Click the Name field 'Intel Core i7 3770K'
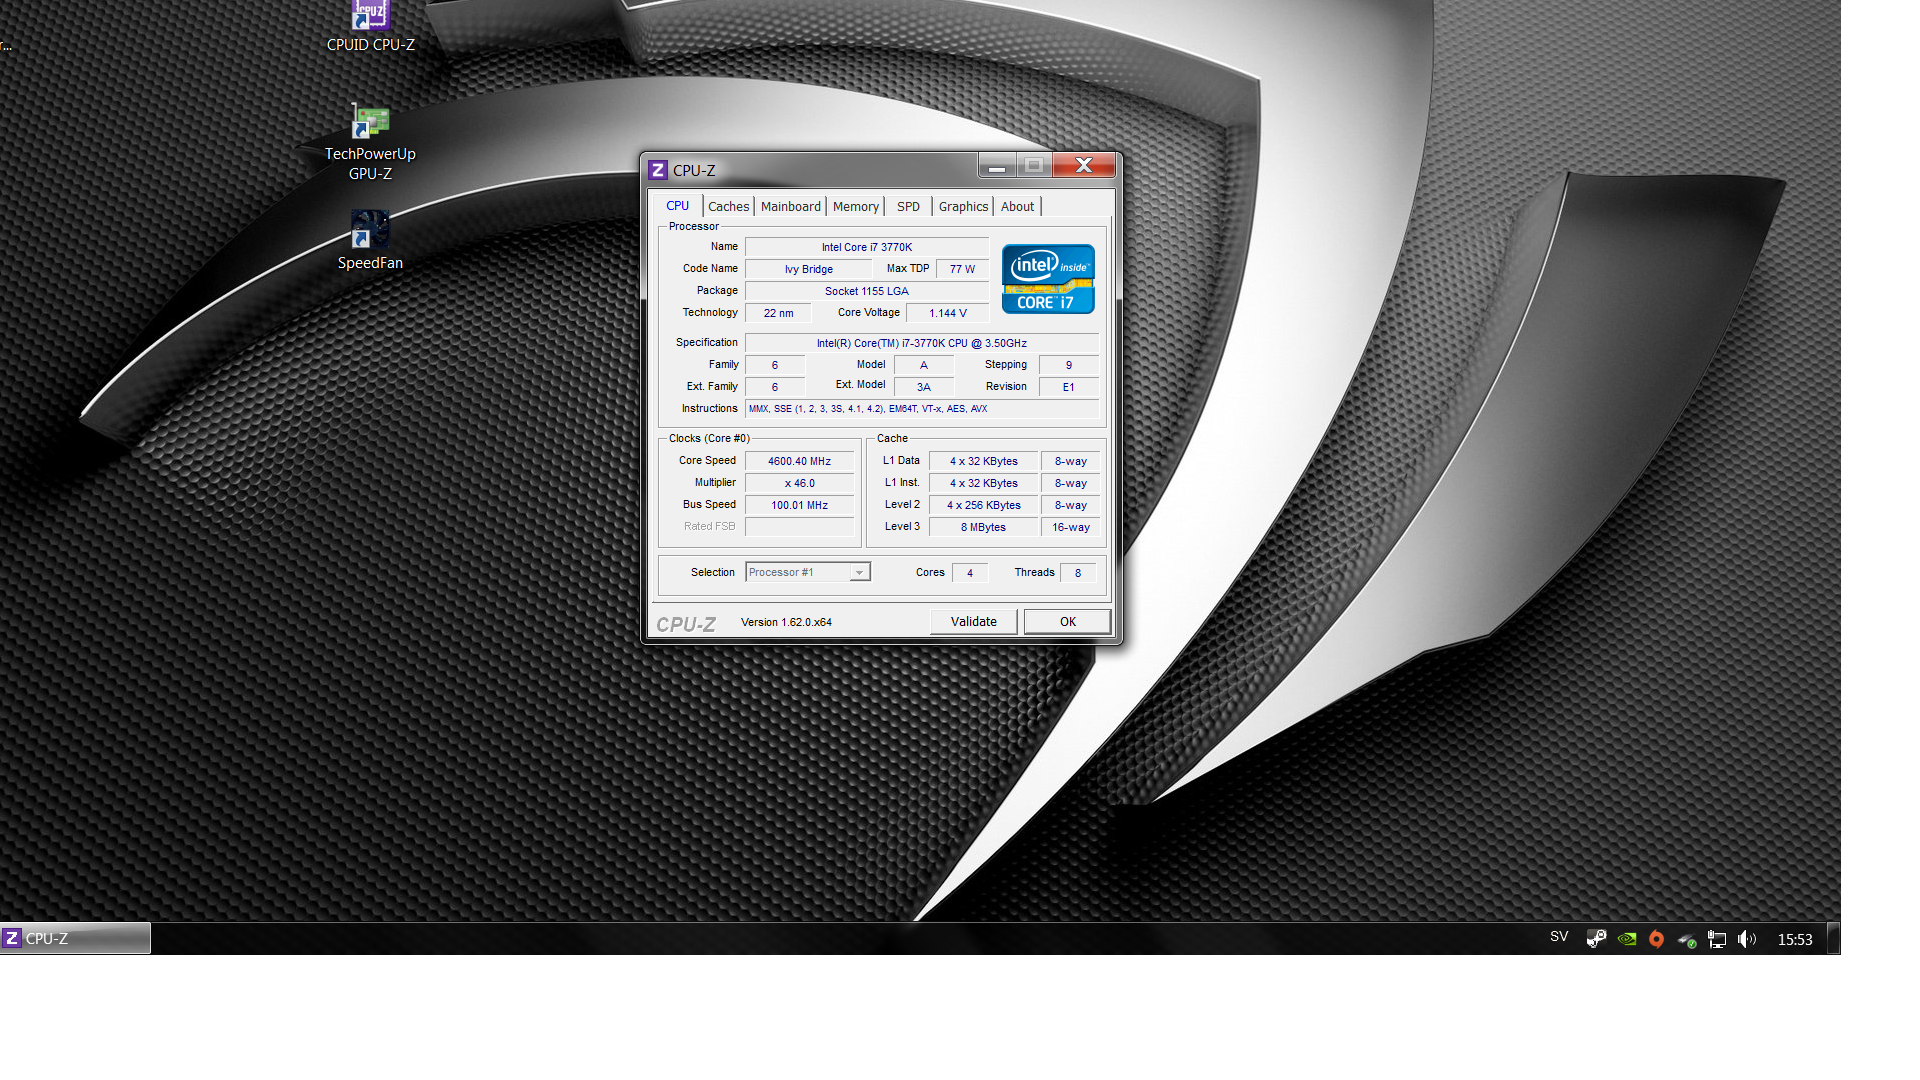This screenshot has height=1080, width=1920. tap(867, 247)
